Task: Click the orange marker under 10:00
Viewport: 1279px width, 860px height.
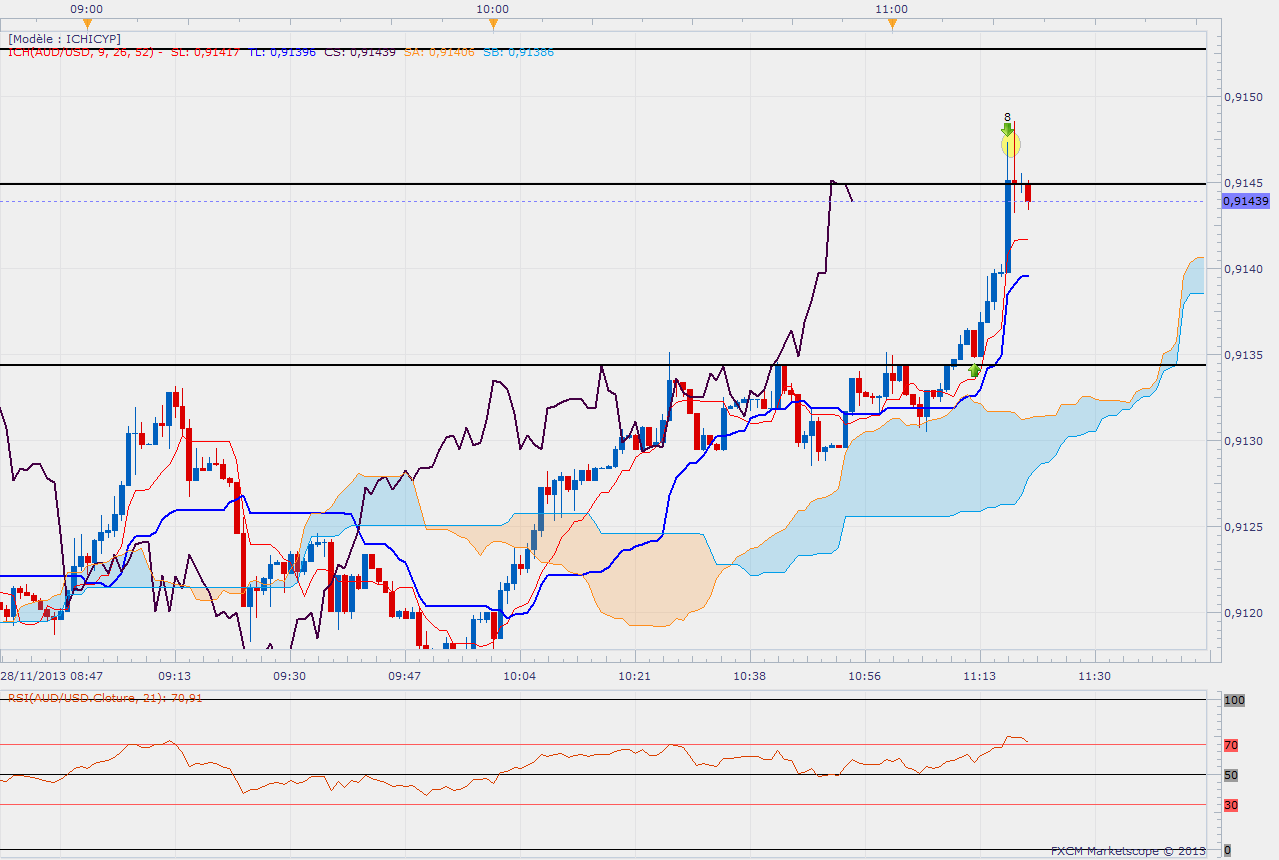Action: pos(493,23)
